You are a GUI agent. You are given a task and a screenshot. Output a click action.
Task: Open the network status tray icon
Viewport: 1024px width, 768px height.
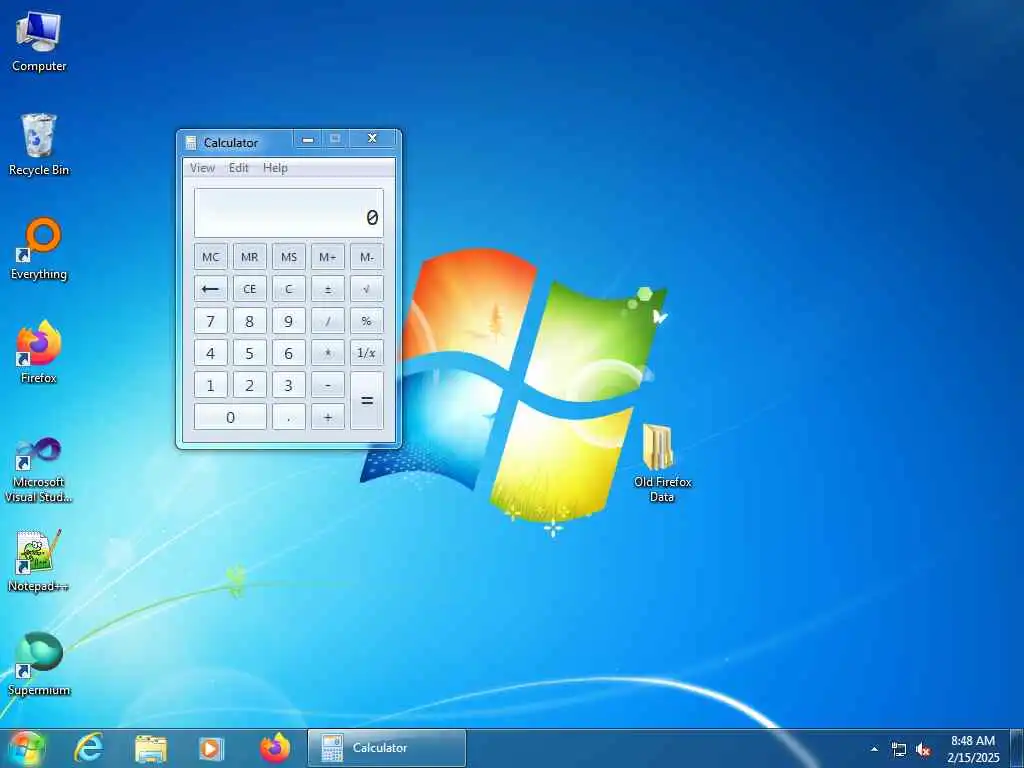(x=899, y=750)
